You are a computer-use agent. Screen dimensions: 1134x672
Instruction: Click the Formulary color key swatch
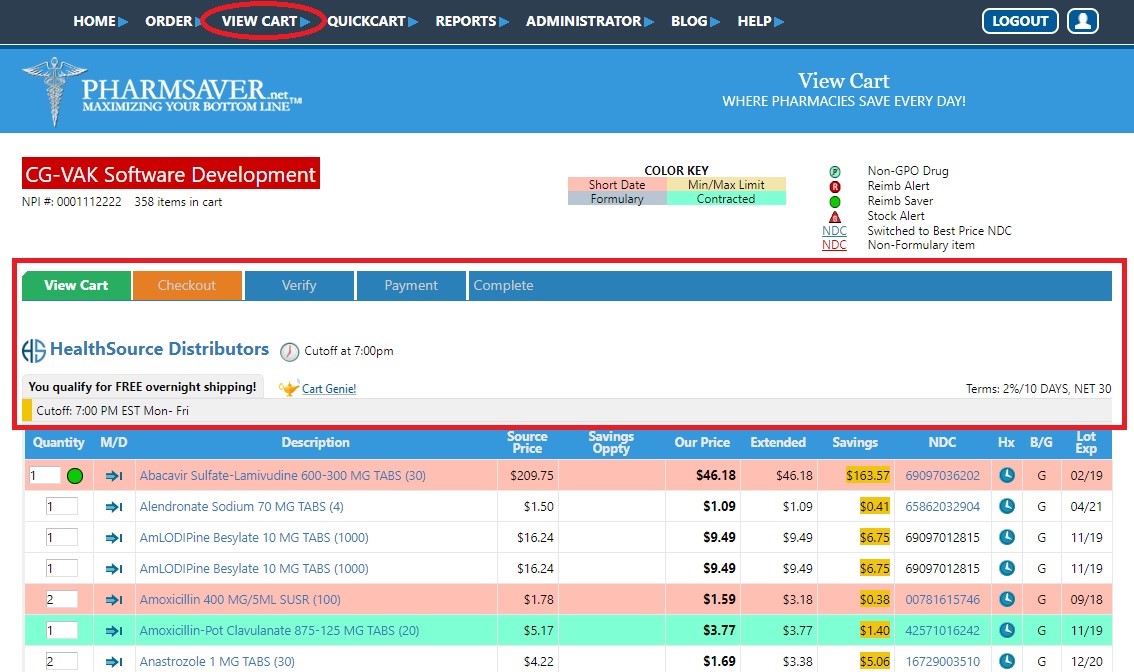point(617,198)
